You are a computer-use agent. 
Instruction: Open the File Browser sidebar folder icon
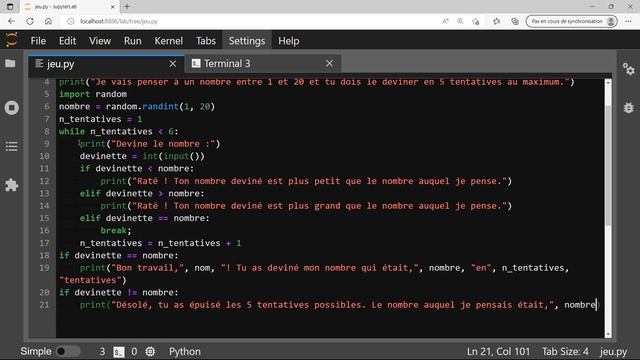click(10, 63)
